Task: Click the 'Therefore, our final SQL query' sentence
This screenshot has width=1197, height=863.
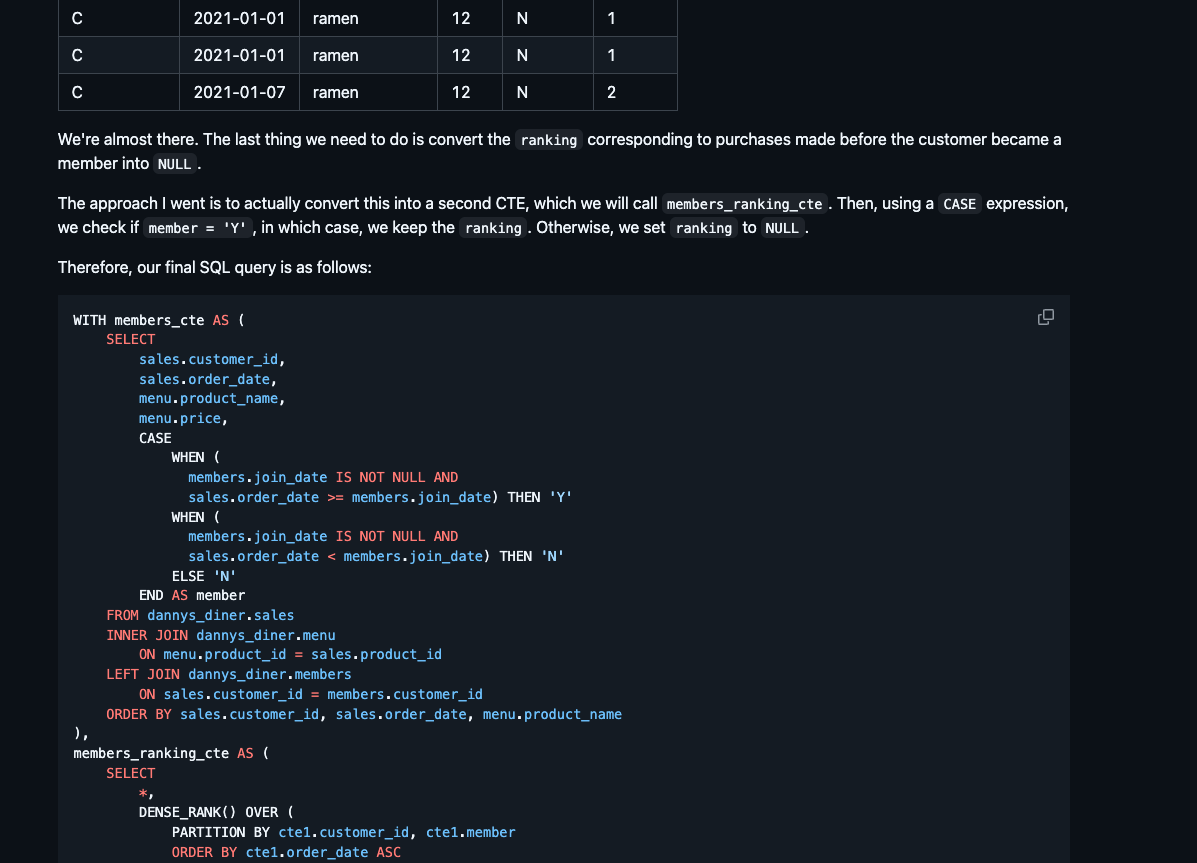Action: tap(215, 268)
